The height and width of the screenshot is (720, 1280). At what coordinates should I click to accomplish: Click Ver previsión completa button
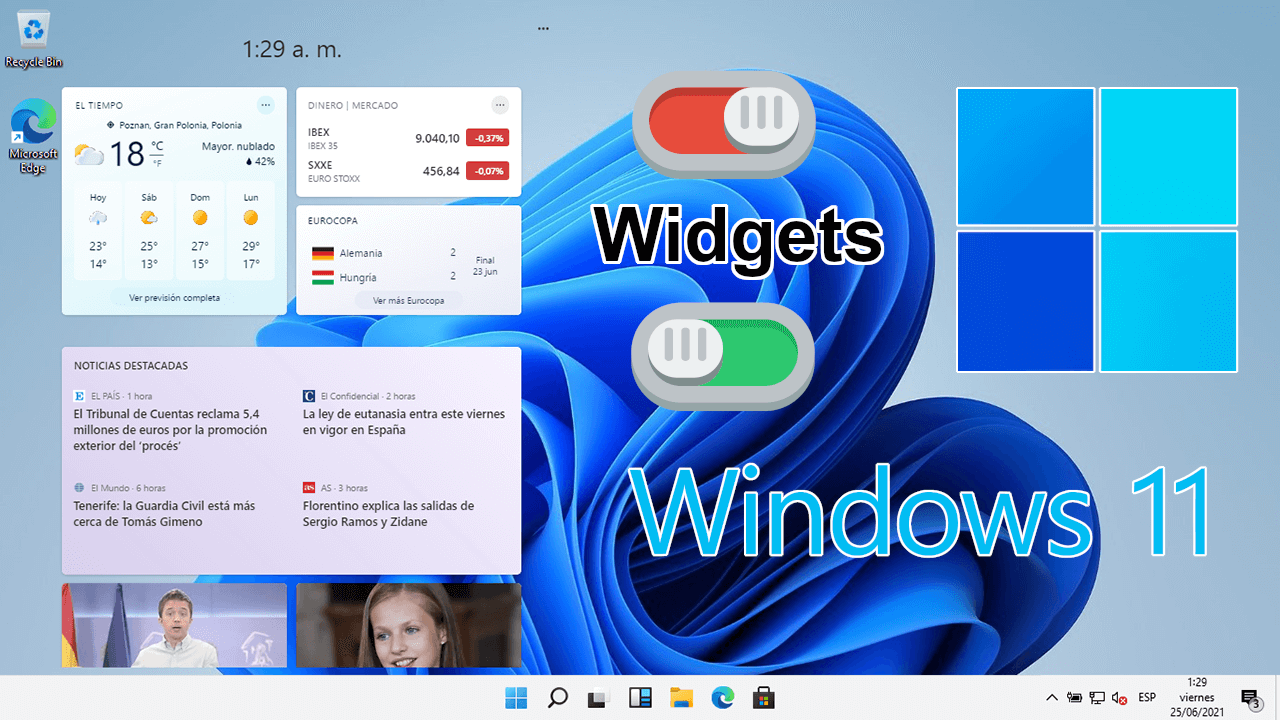tap(174, 298)
